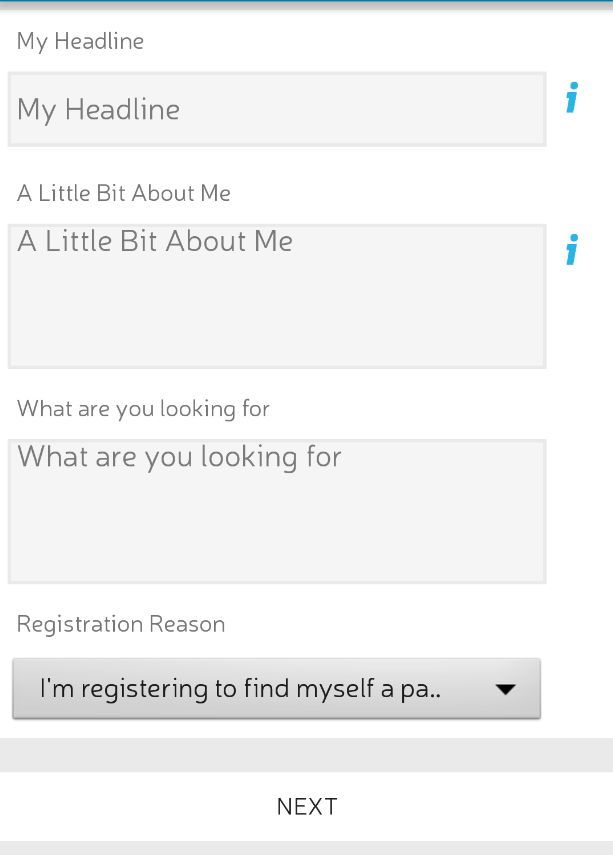
Task: Tap the info icon beside My Headline
Action: [572, 100]
